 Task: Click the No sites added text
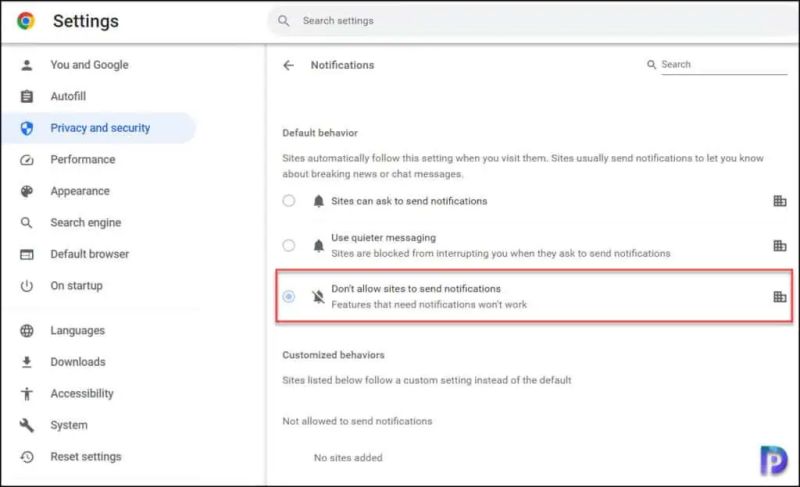click(348, 458)
